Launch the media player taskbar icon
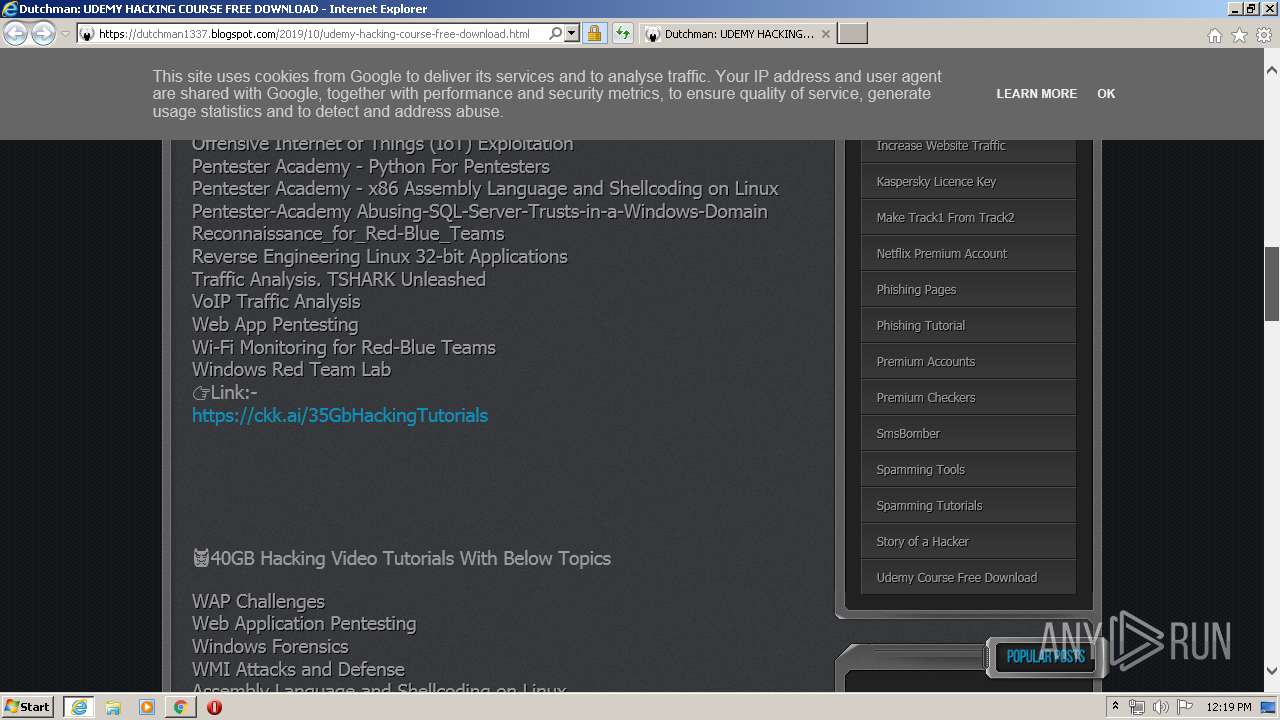This screenshot has width=1280, height=720. click(147, 707)
